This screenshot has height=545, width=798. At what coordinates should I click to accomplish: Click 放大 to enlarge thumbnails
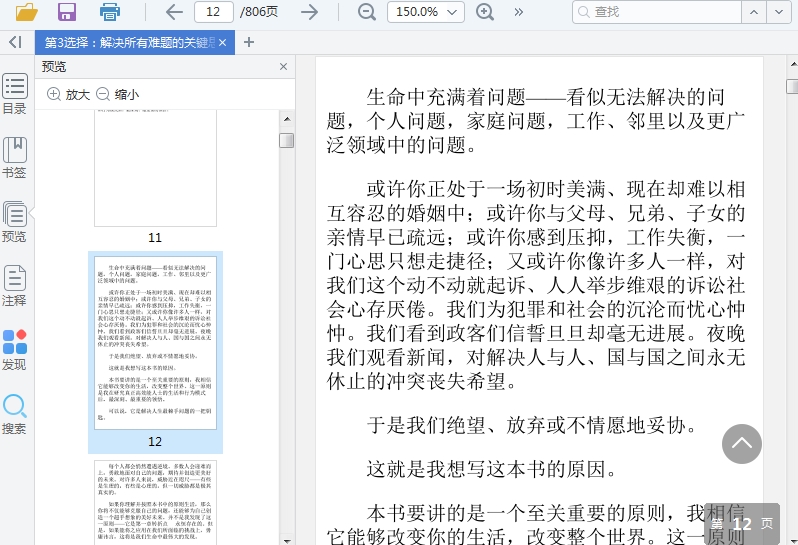pyautogui.click(x=68, y=94)
